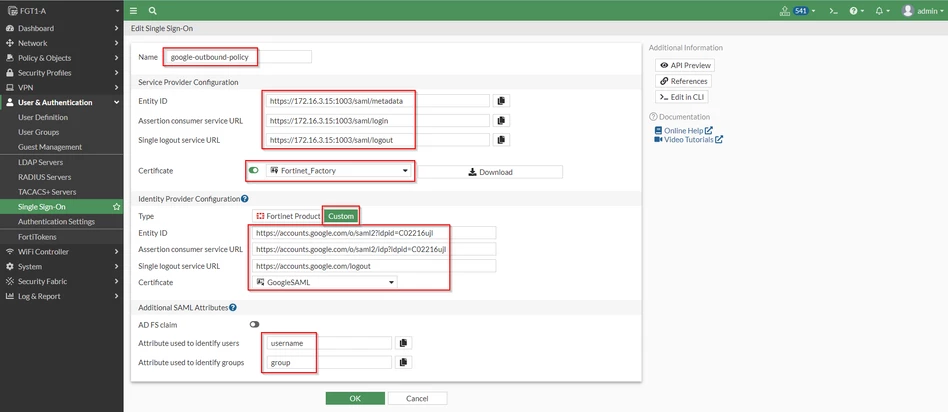Show help for Additional SAML Attributes
This screenshot has width=948, height=412.
coord(233,307)
